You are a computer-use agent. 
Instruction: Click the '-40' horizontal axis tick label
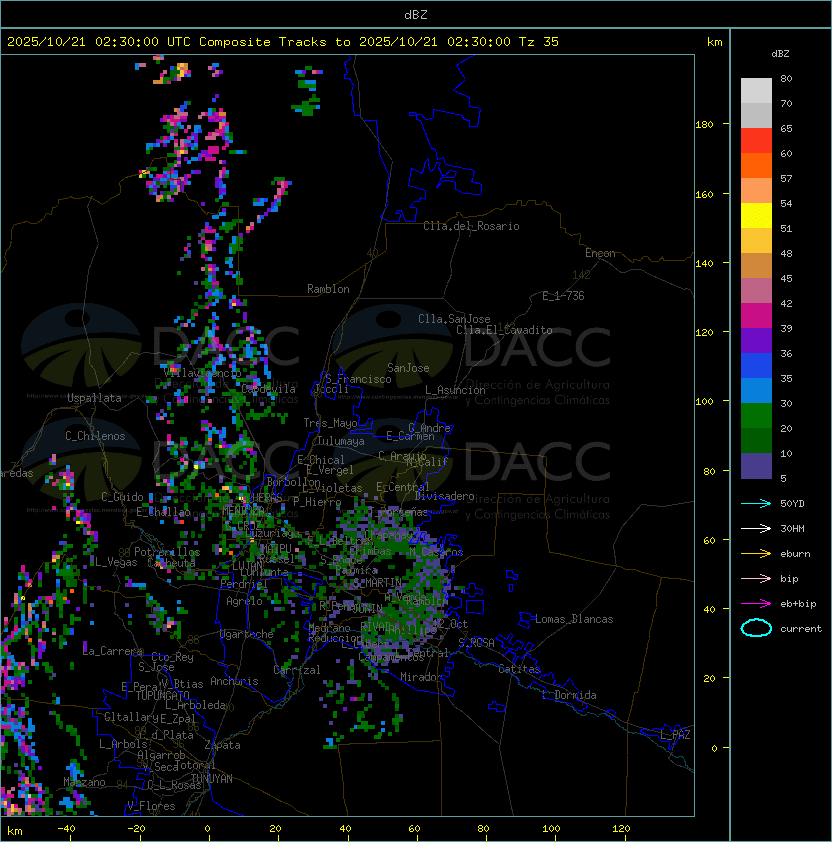[x=66, y=828]
